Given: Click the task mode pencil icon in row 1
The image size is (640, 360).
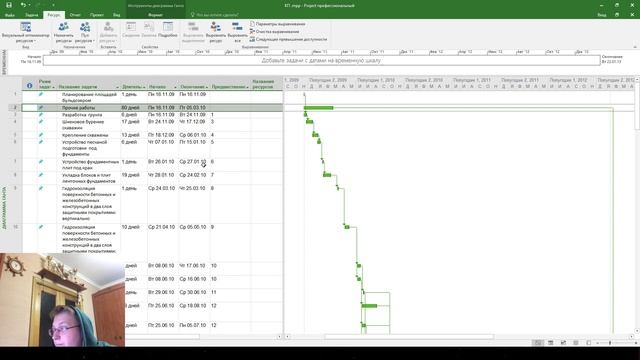Looking at the screenshot, I should point(41,94).
